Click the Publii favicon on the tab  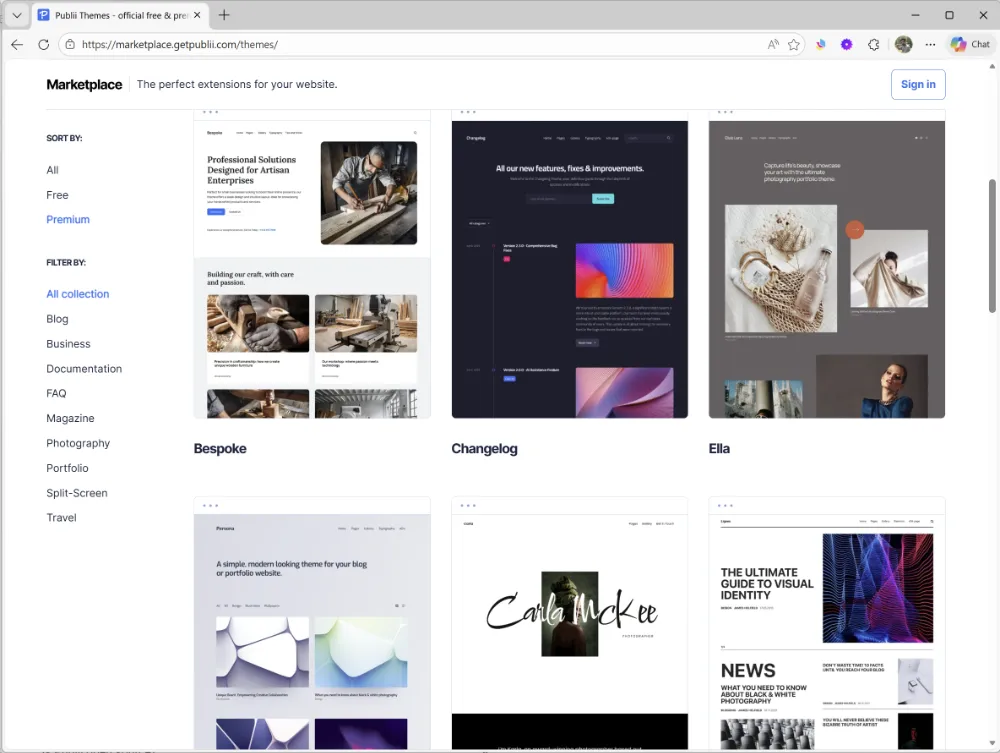point(42,15)
